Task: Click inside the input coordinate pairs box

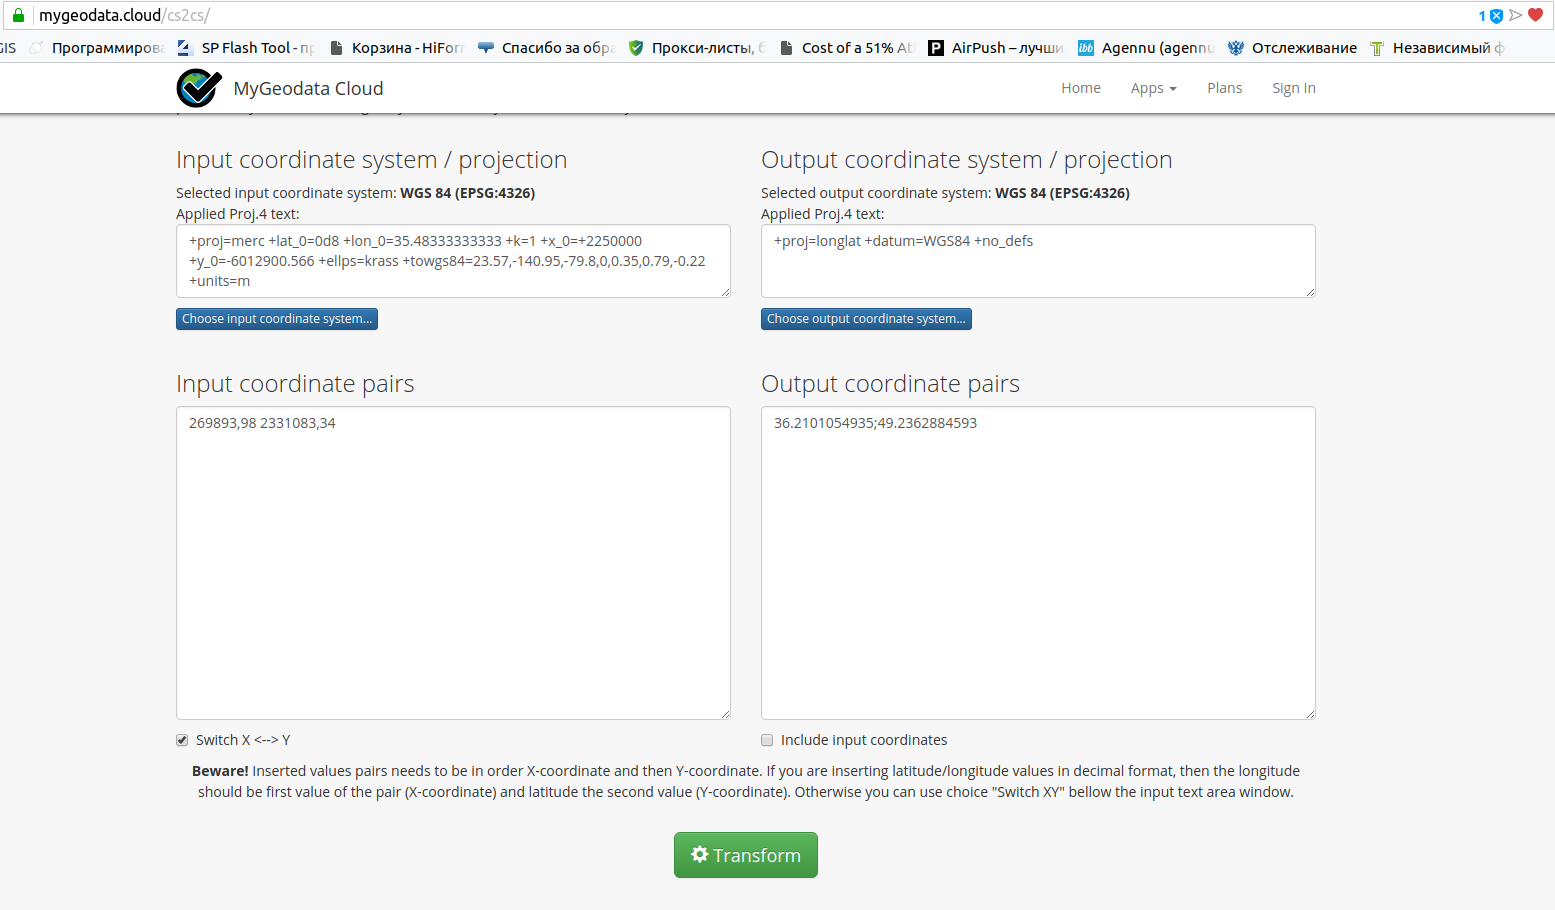Action: point(453,563)
